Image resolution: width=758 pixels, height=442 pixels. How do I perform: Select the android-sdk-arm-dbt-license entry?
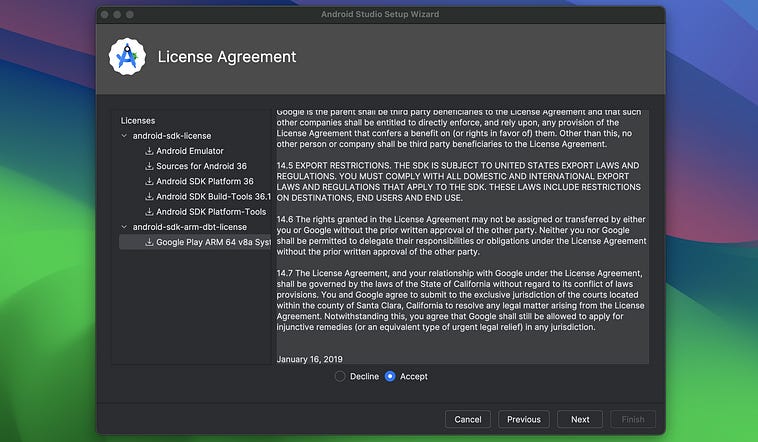(190, 227)
